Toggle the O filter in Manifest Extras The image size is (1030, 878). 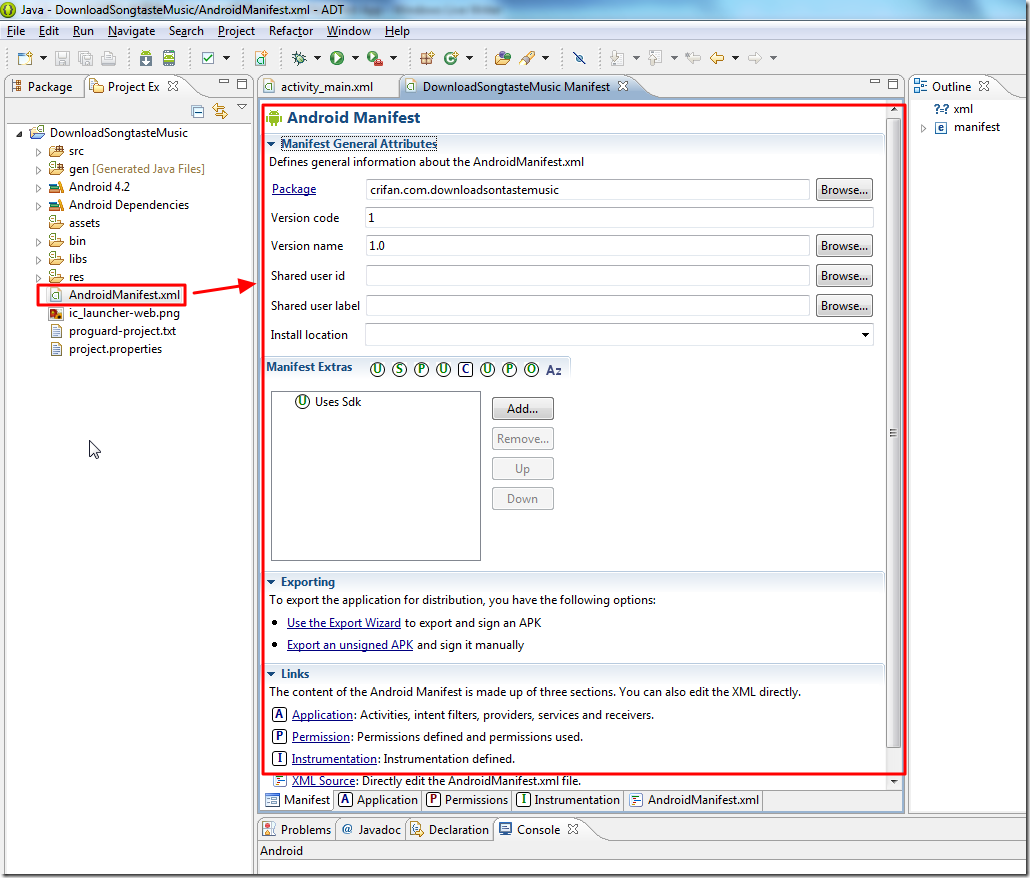tap(531, 370)
